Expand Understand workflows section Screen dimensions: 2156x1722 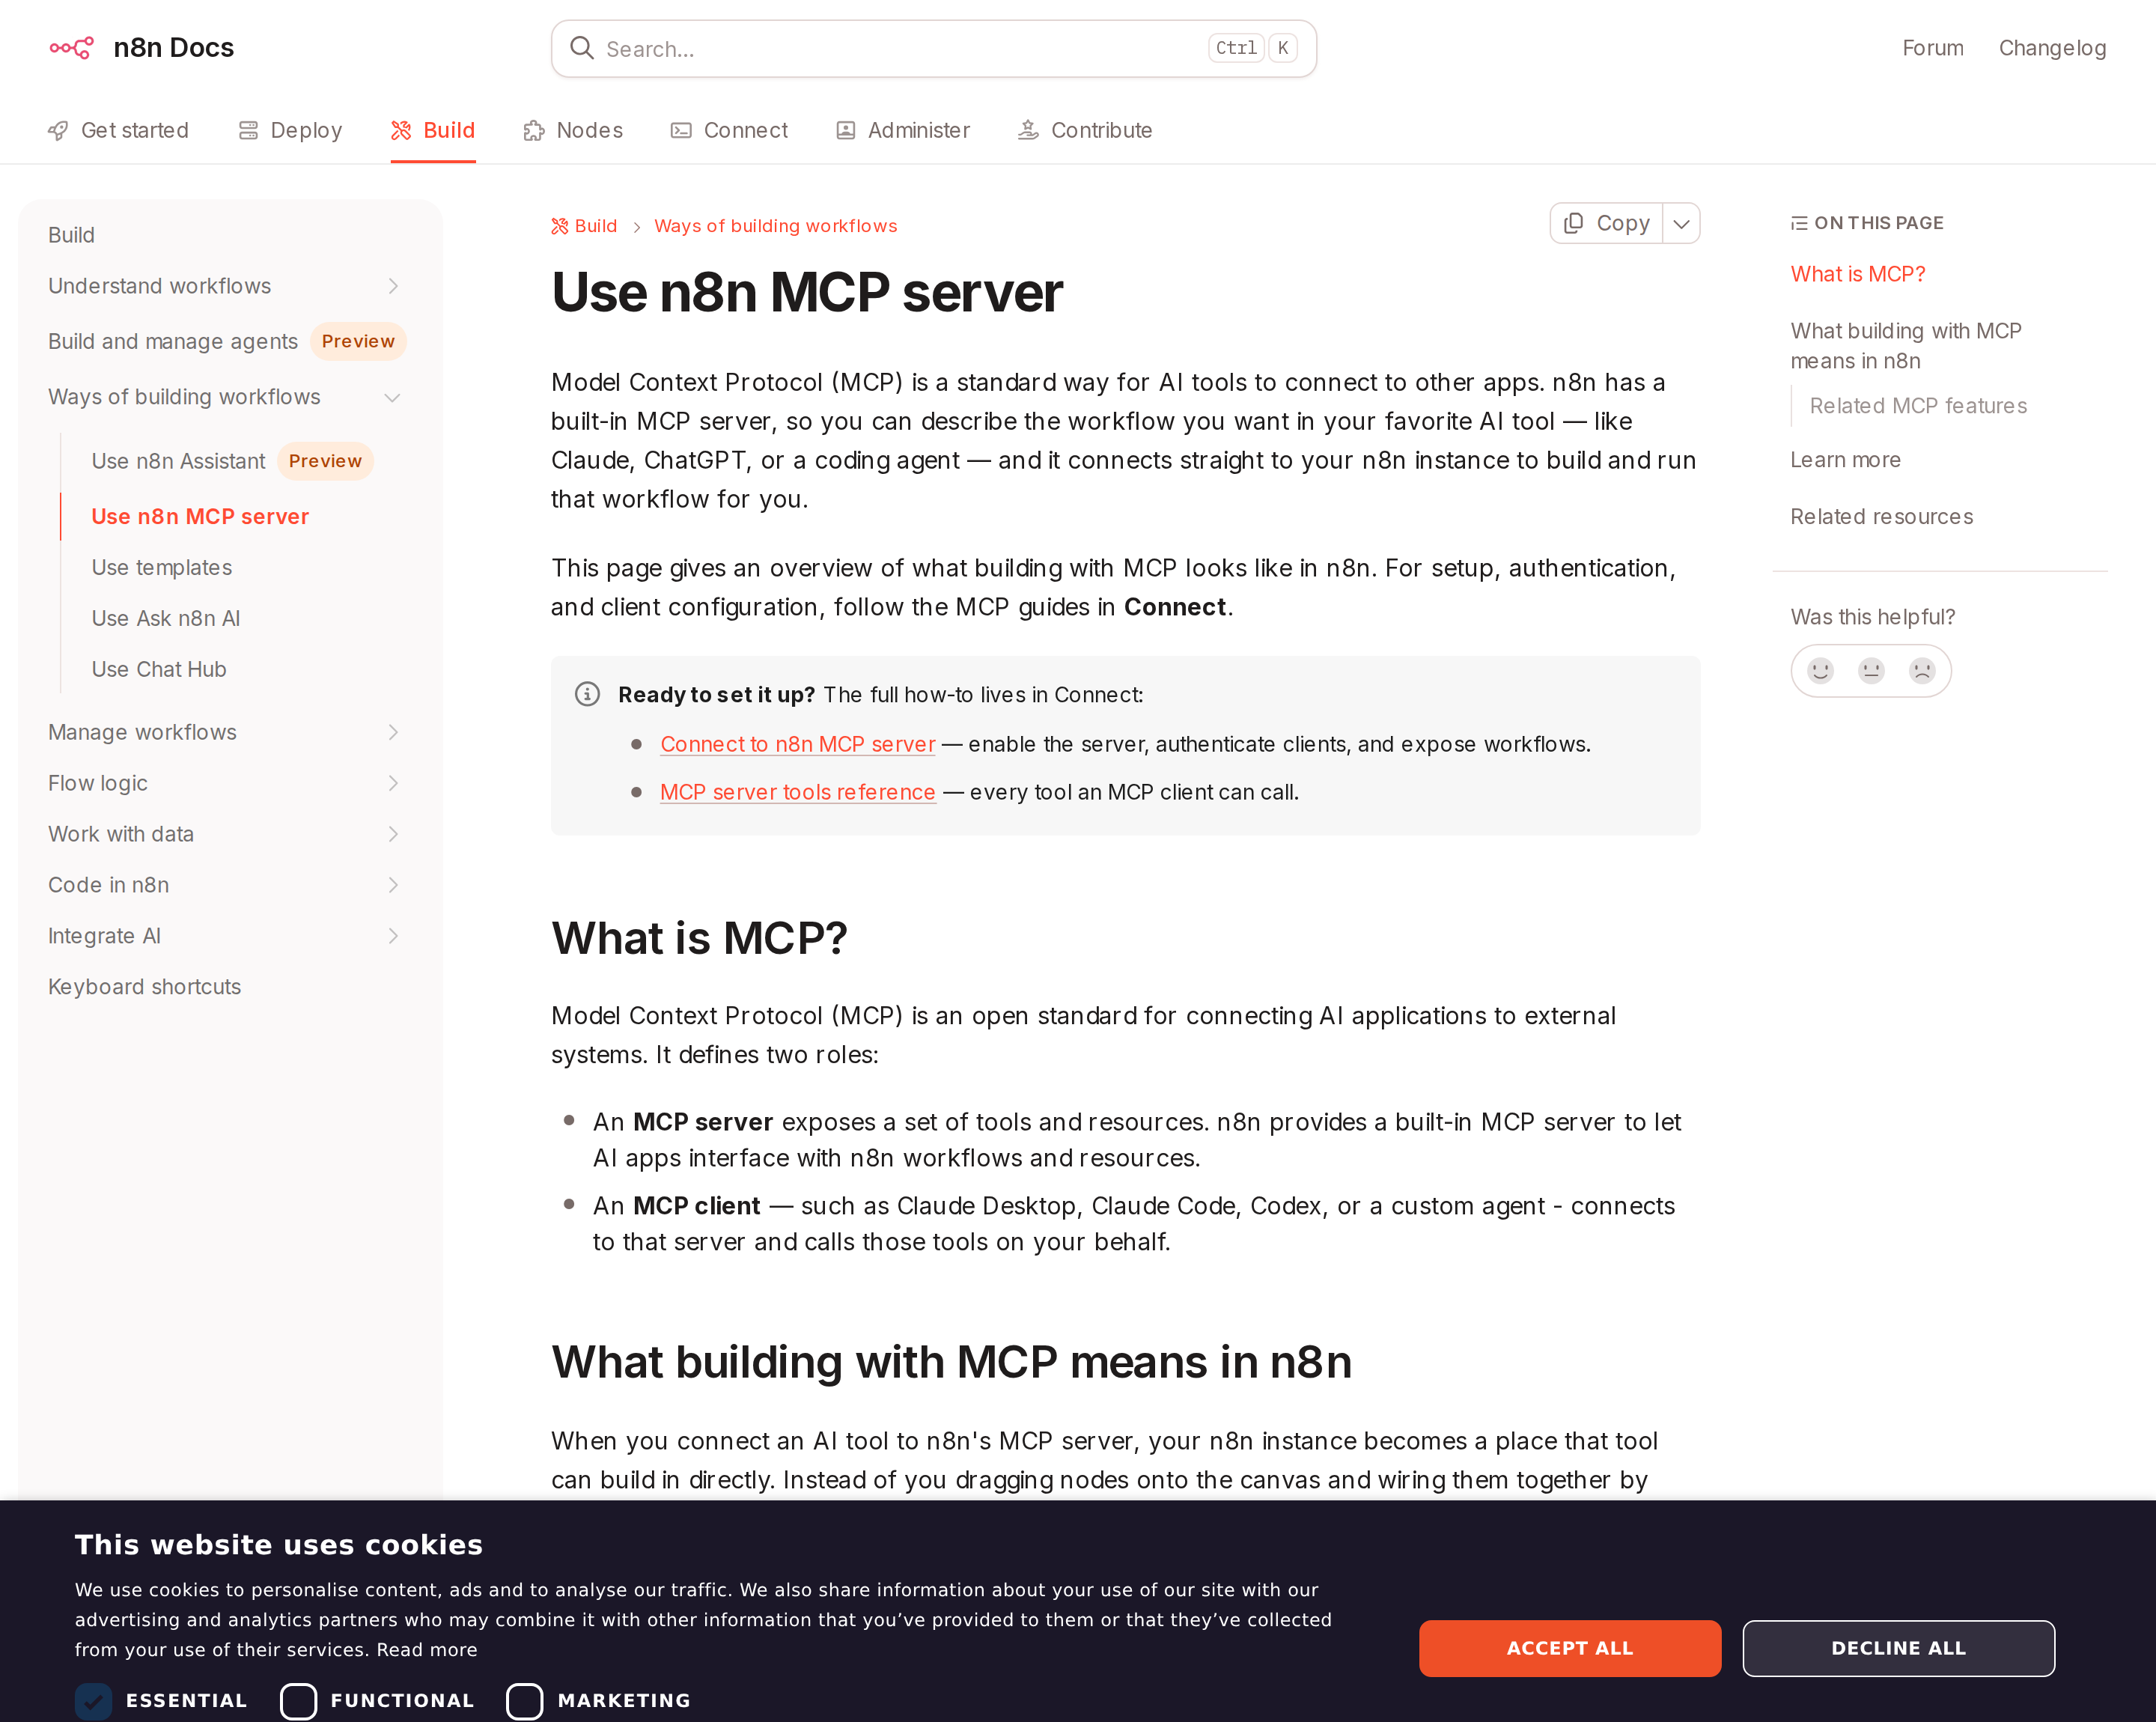point(393,287)
